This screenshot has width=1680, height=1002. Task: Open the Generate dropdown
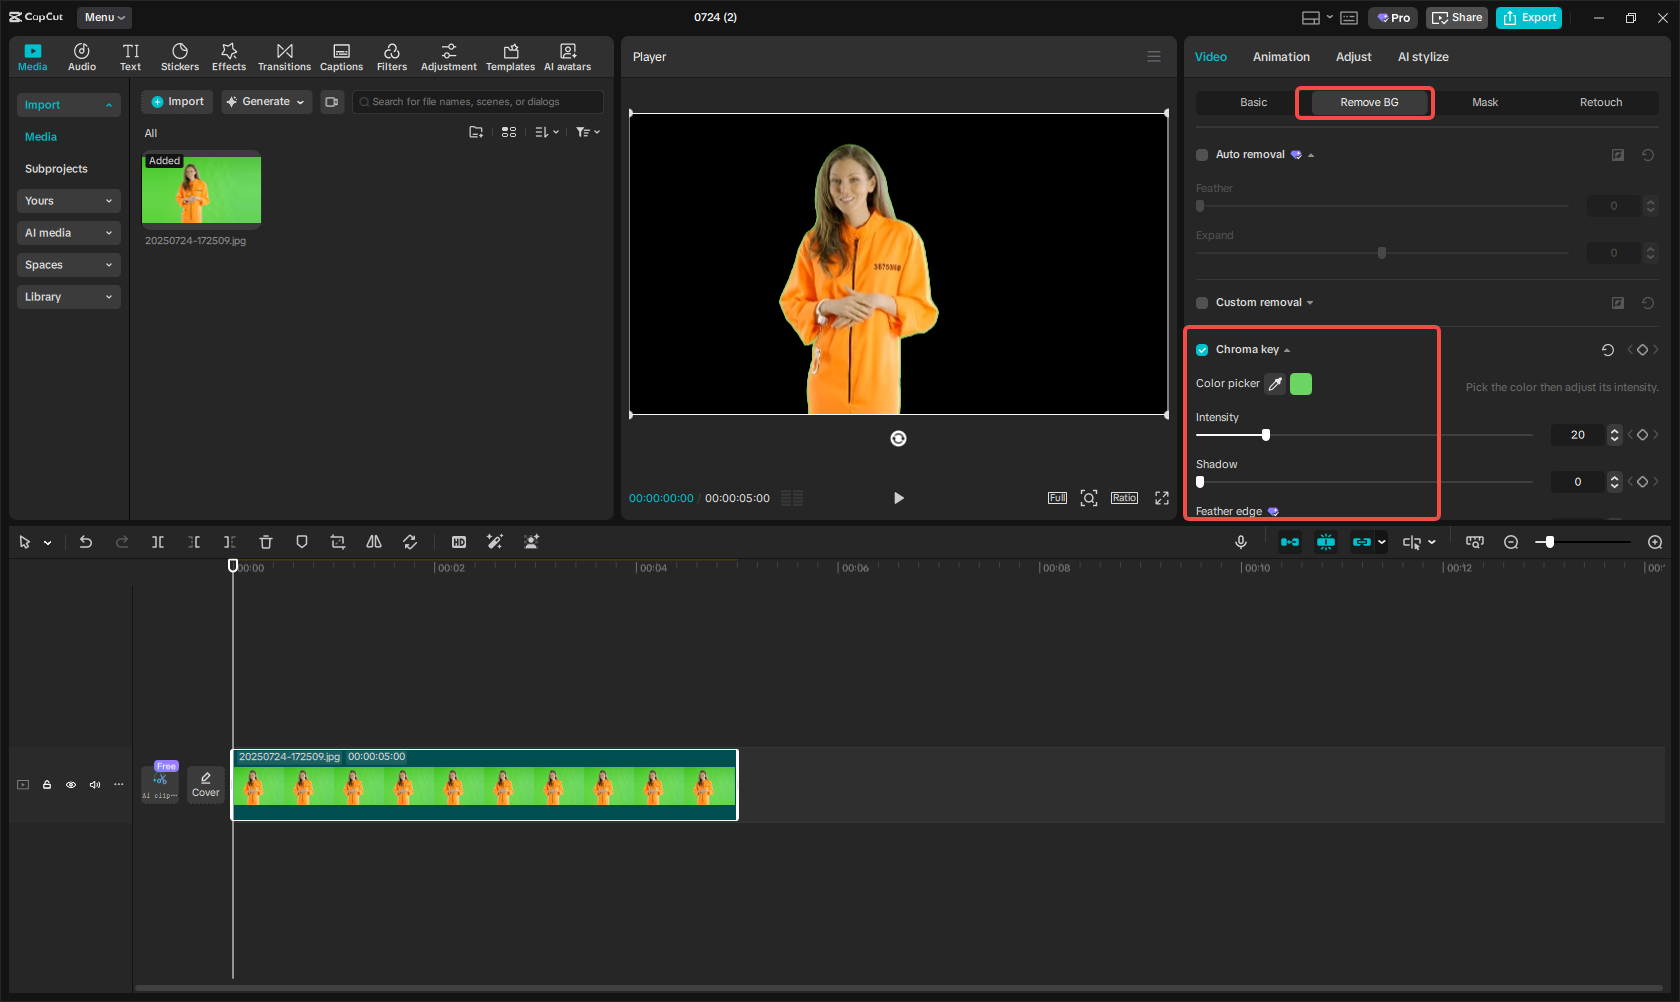[x=267, y=102]
